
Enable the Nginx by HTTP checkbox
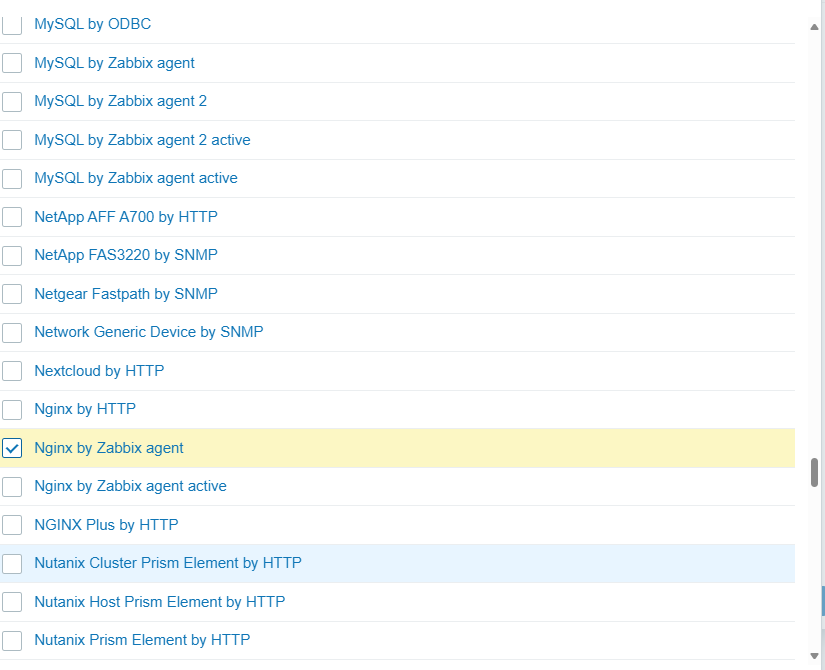[x=12, y=409]
